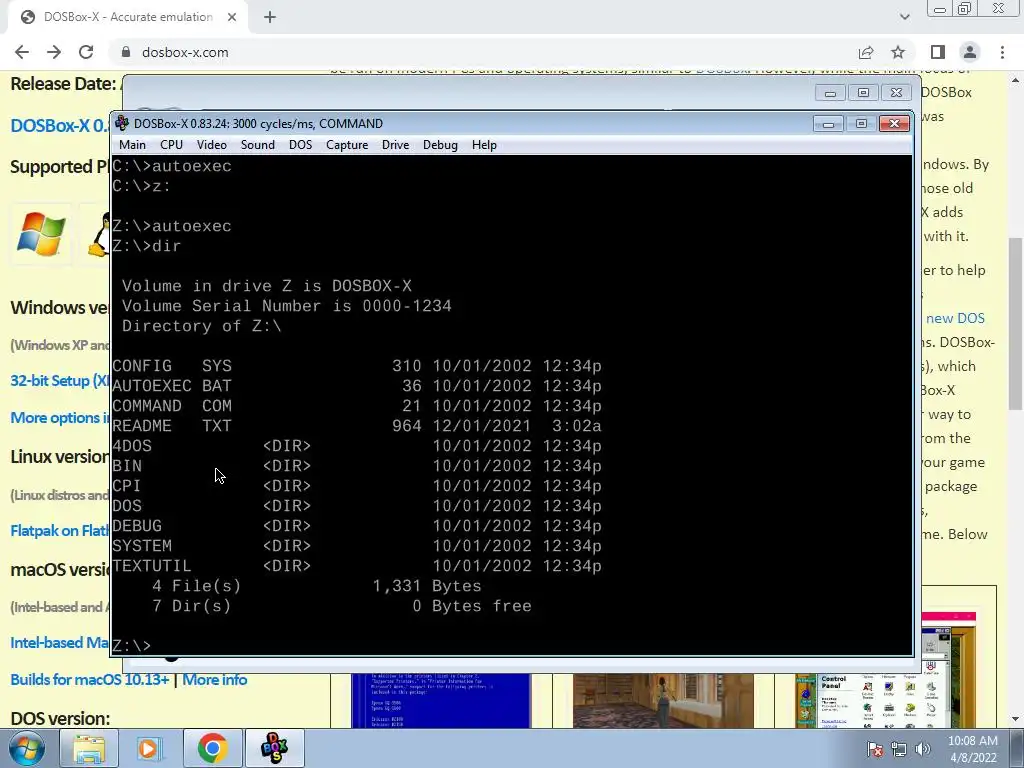
Task: Go back in the Chrome browser
Action: (22, 52)
